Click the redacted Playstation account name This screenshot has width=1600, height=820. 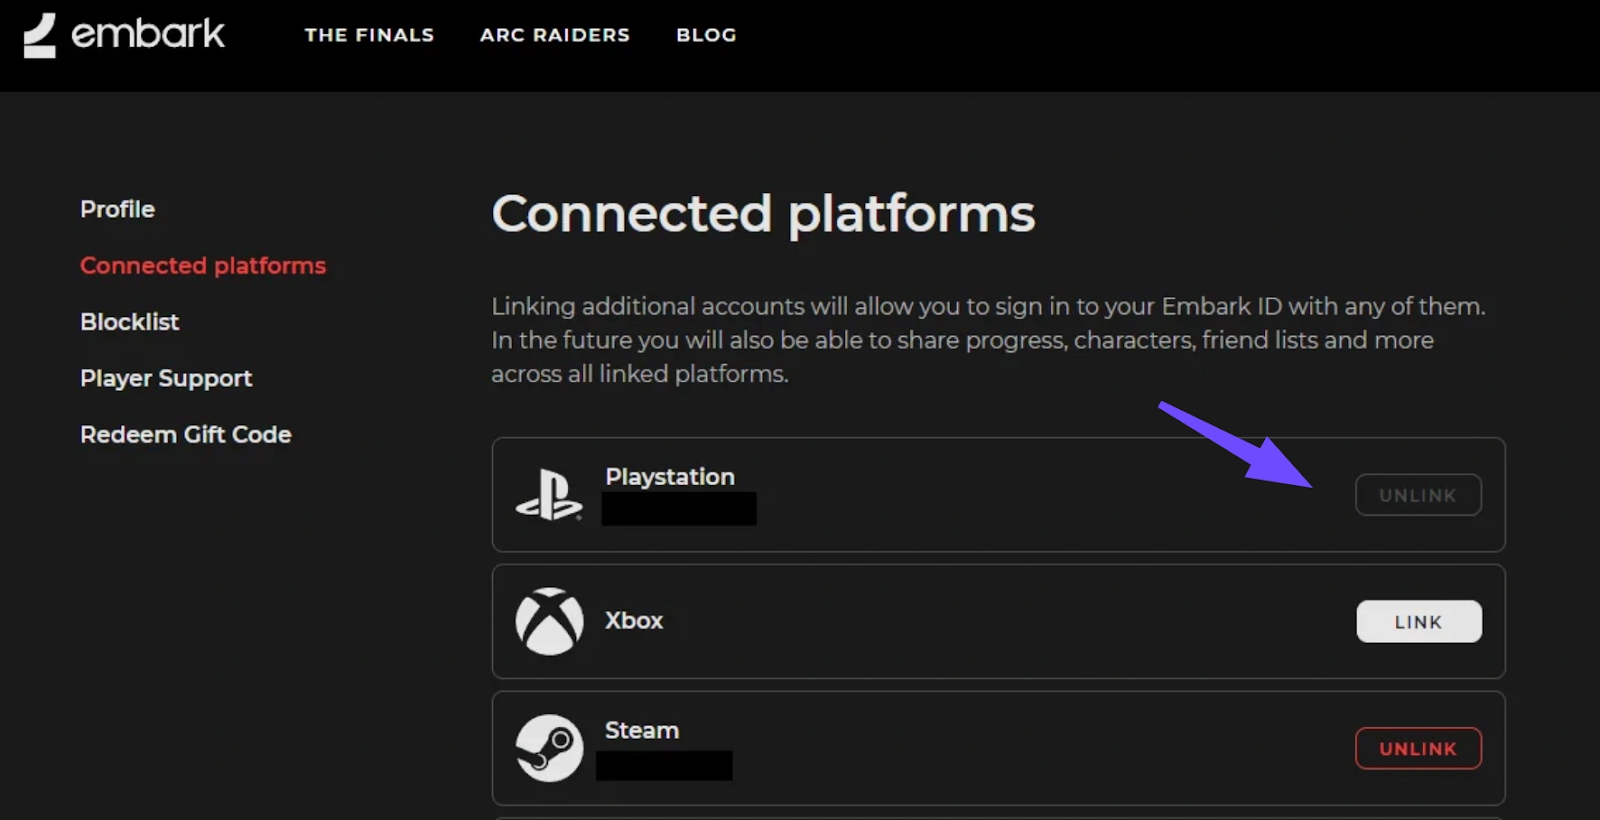(x=679, y=509)
